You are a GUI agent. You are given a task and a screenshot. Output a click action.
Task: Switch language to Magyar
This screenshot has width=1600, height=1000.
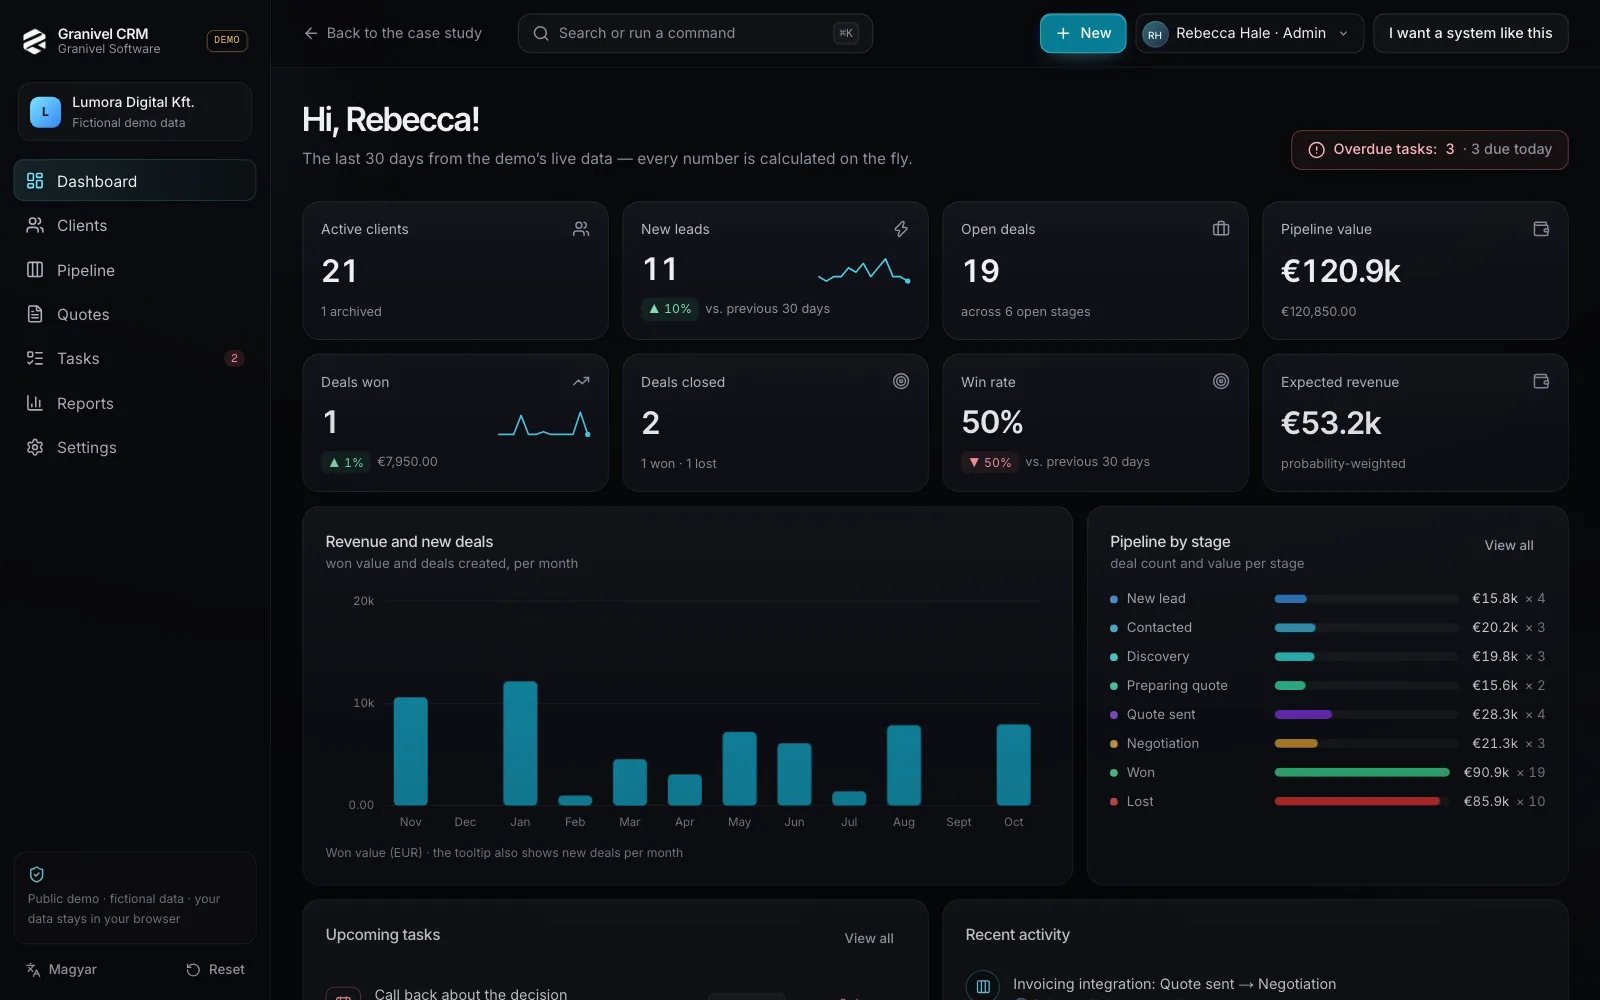point(62,969)
